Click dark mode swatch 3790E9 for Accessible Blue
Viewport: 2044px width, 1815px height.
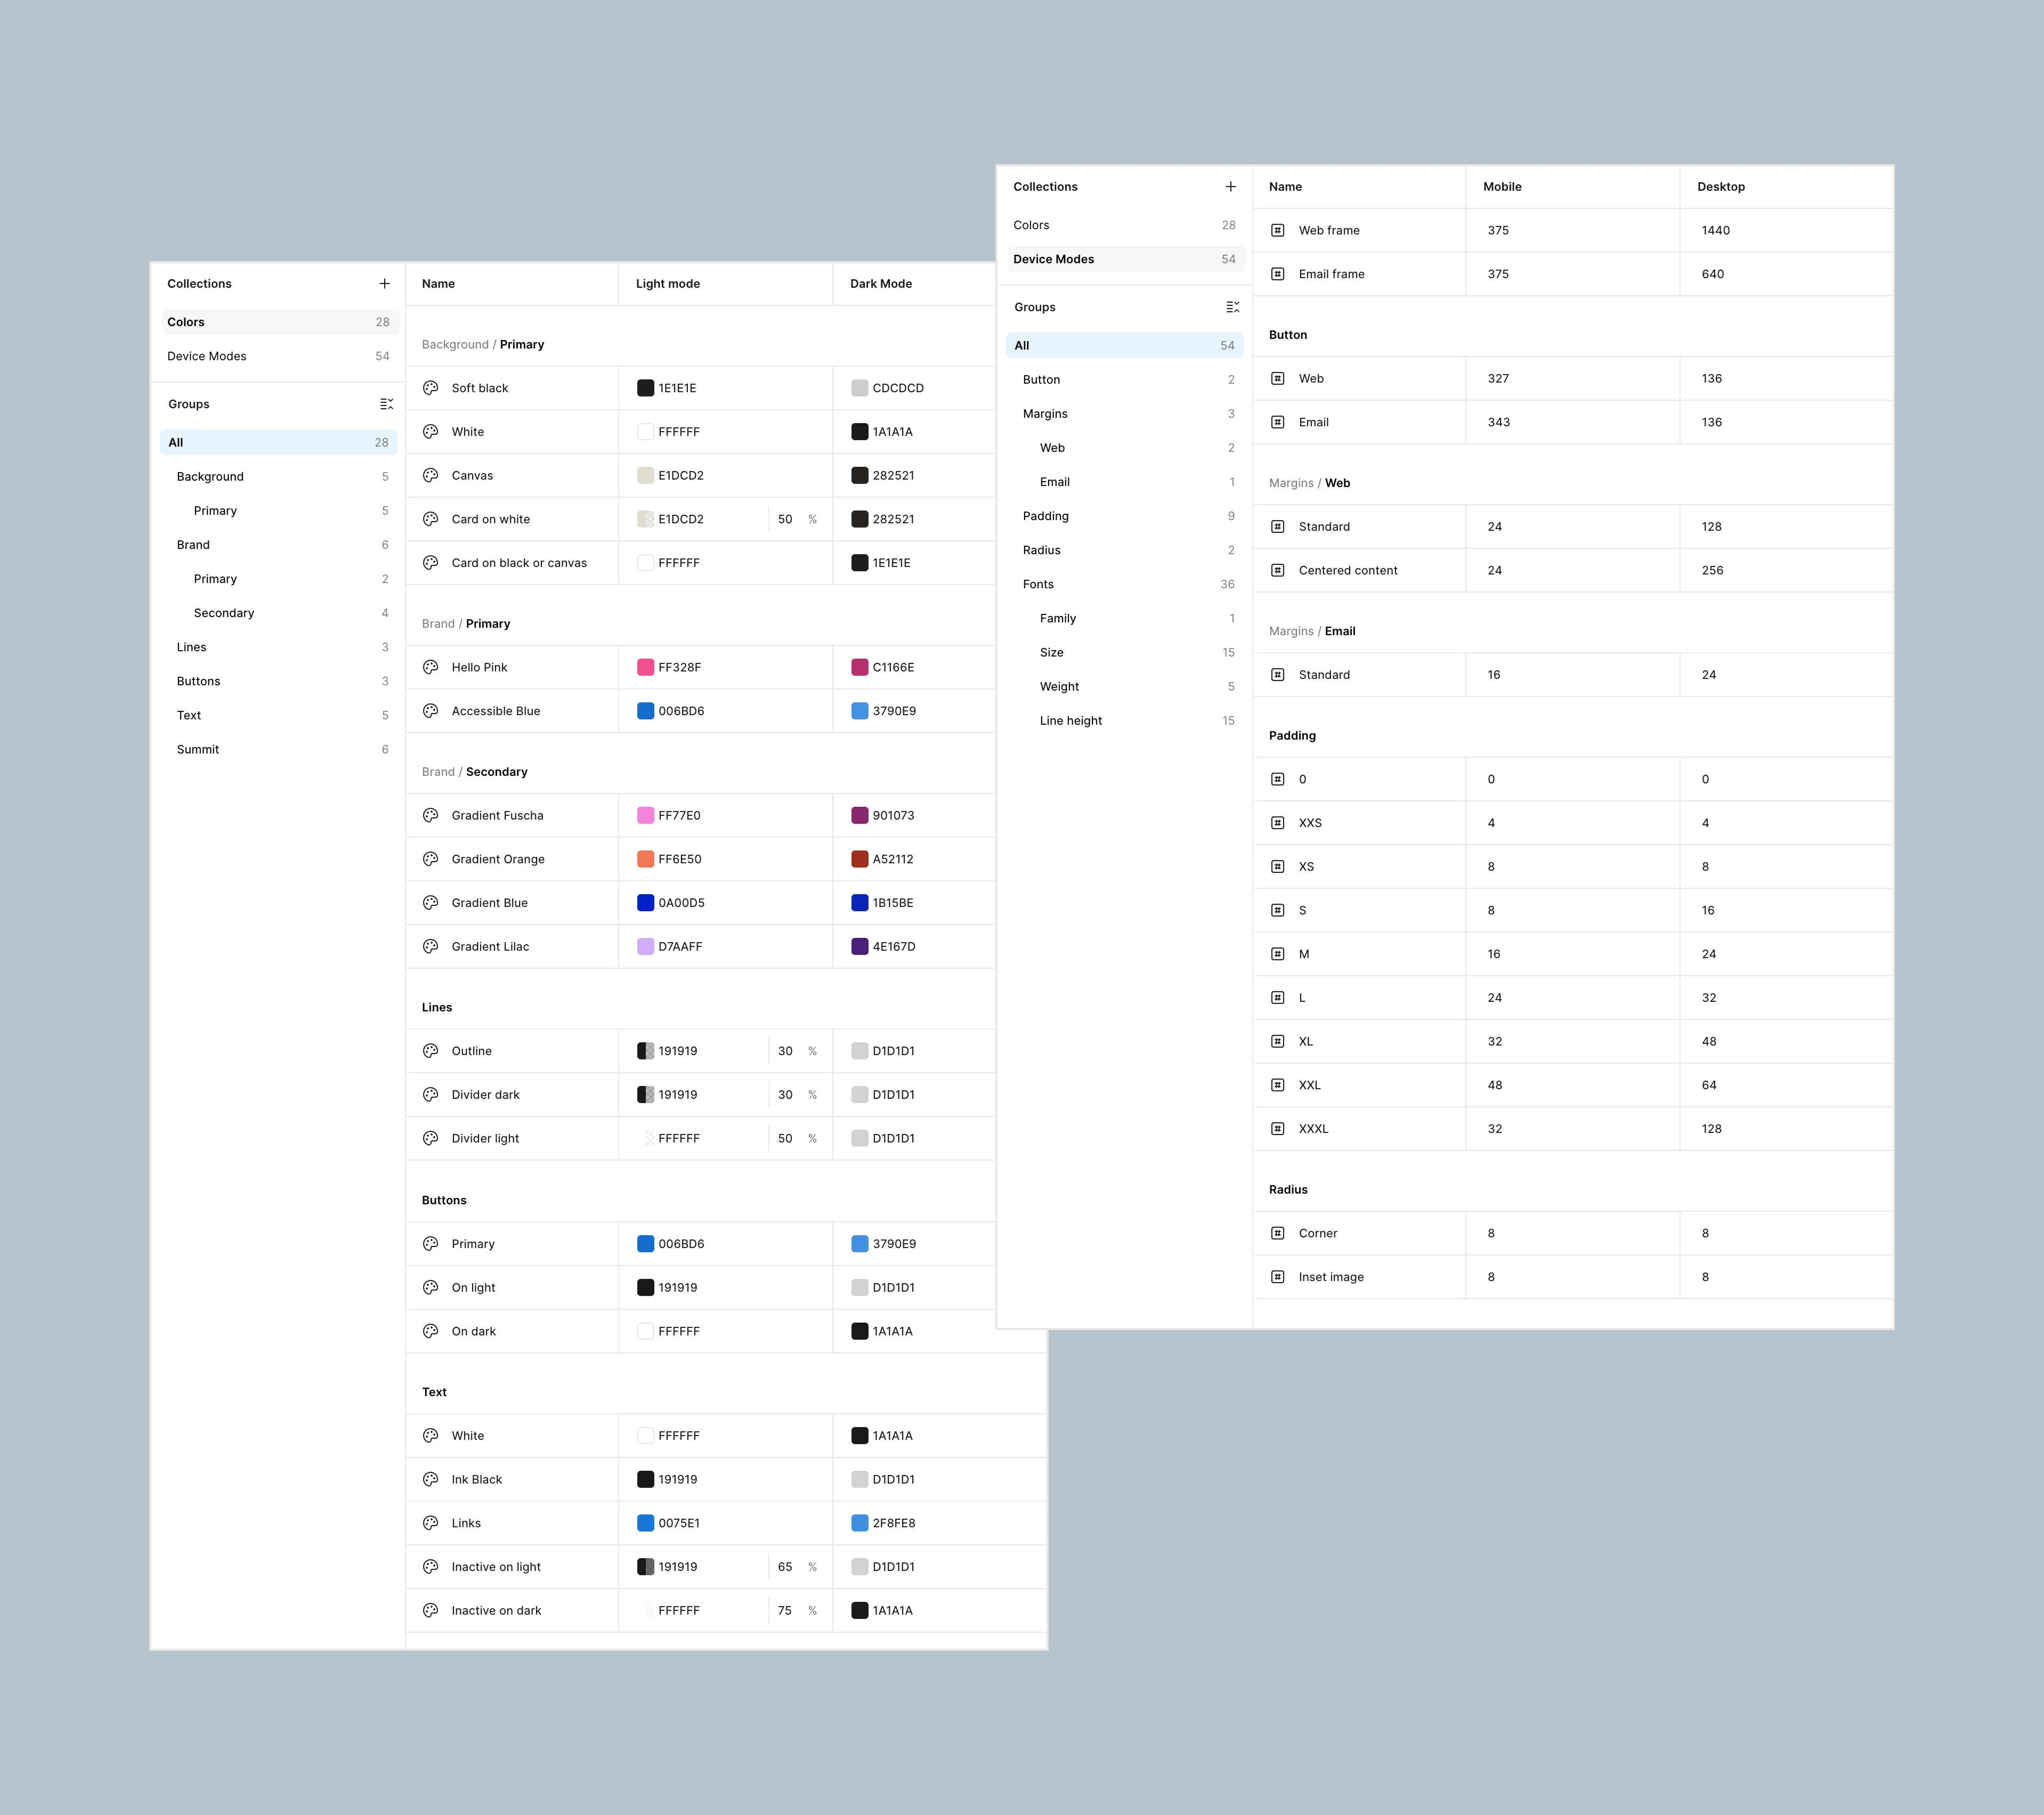(x=860, y=711)
